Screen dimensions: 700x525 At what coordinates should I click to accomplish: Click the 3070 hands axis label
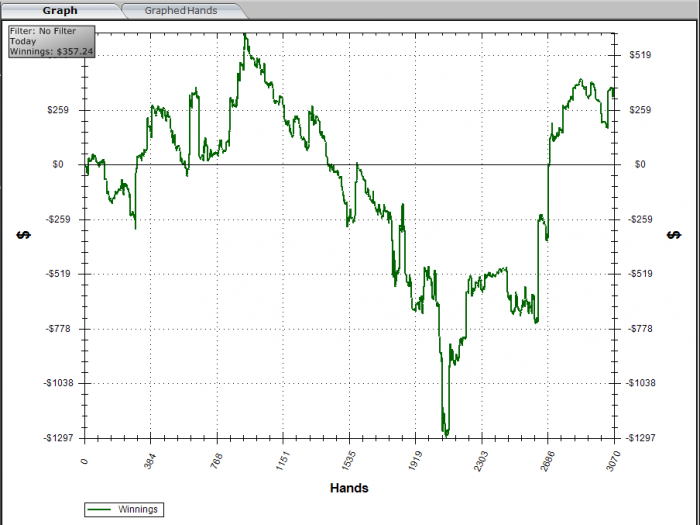click(x=613, y=461)
